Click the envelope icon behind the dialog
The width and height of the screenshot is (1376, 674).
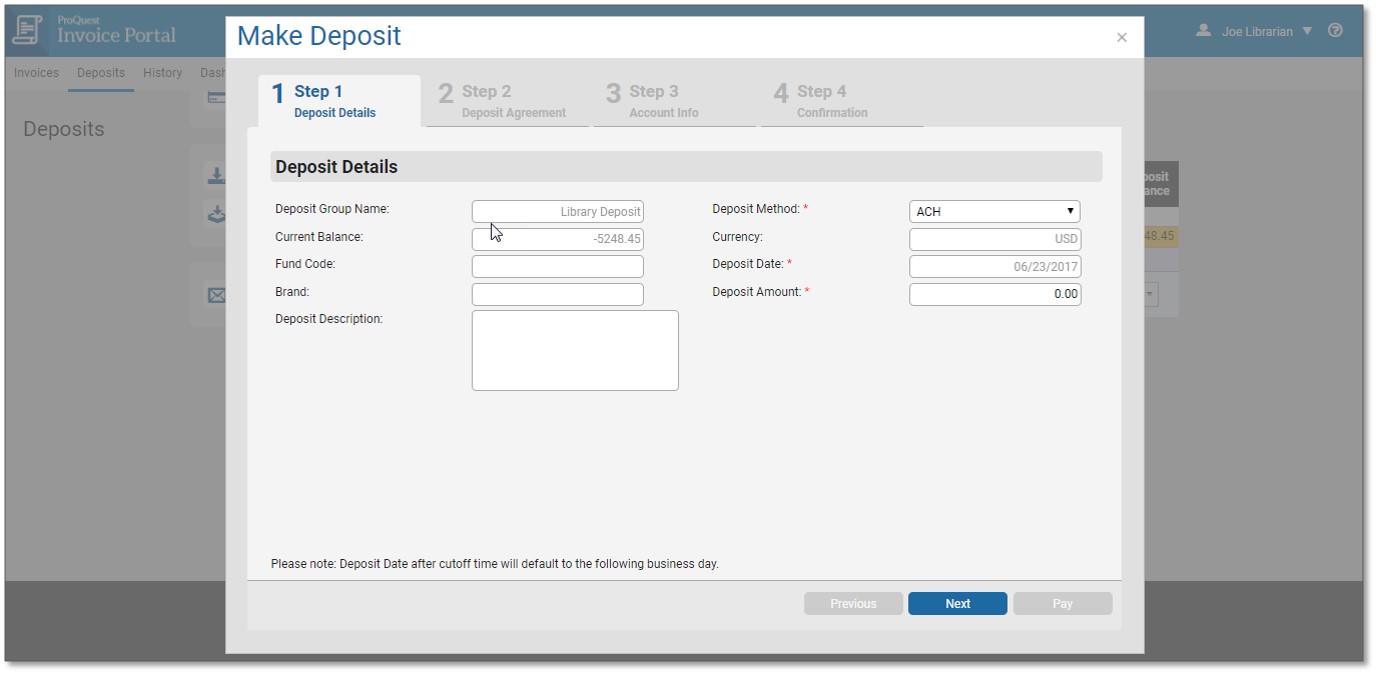tap(216, 296)
